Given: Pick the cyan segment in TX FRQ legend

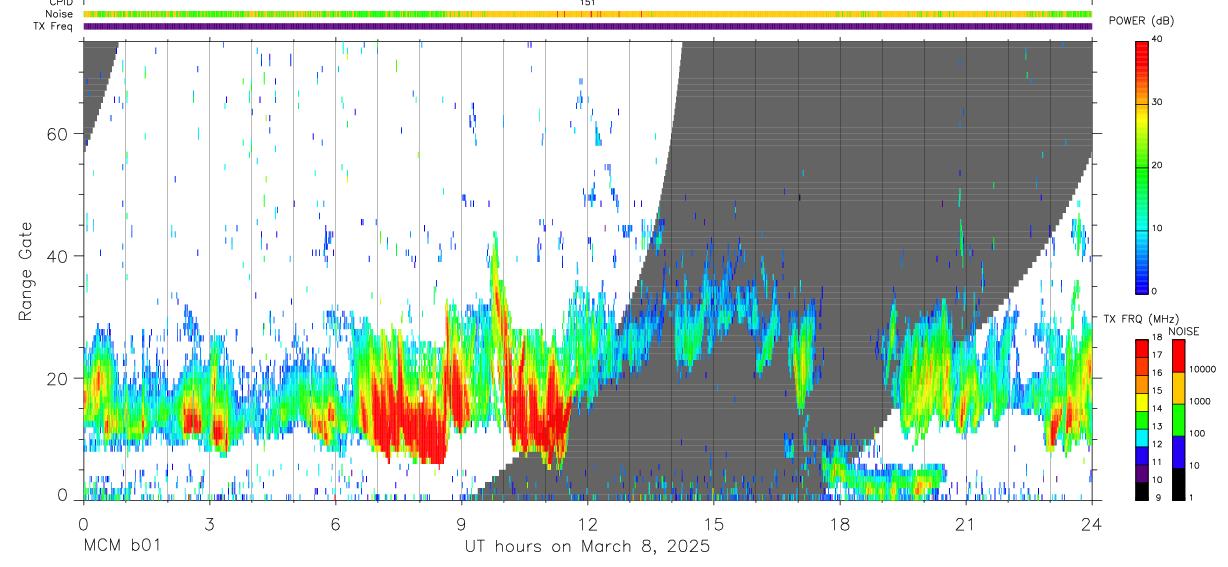Looking at the screenshot, I should click(1142, 436).
